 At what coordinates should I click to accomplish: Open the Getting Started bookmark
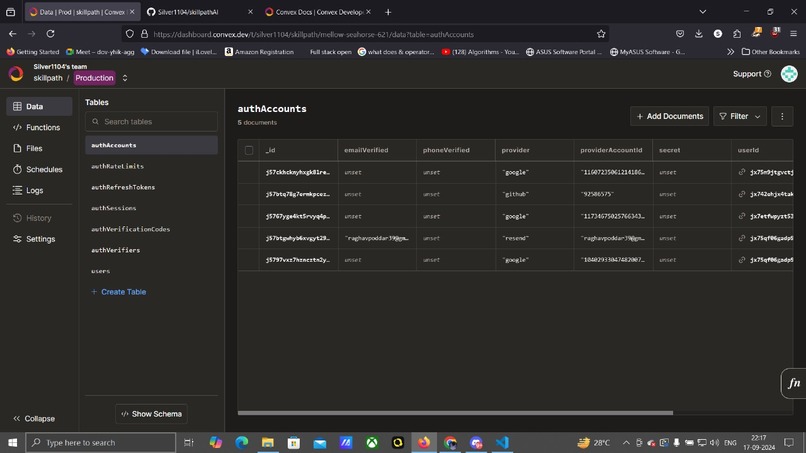point(33,52)
